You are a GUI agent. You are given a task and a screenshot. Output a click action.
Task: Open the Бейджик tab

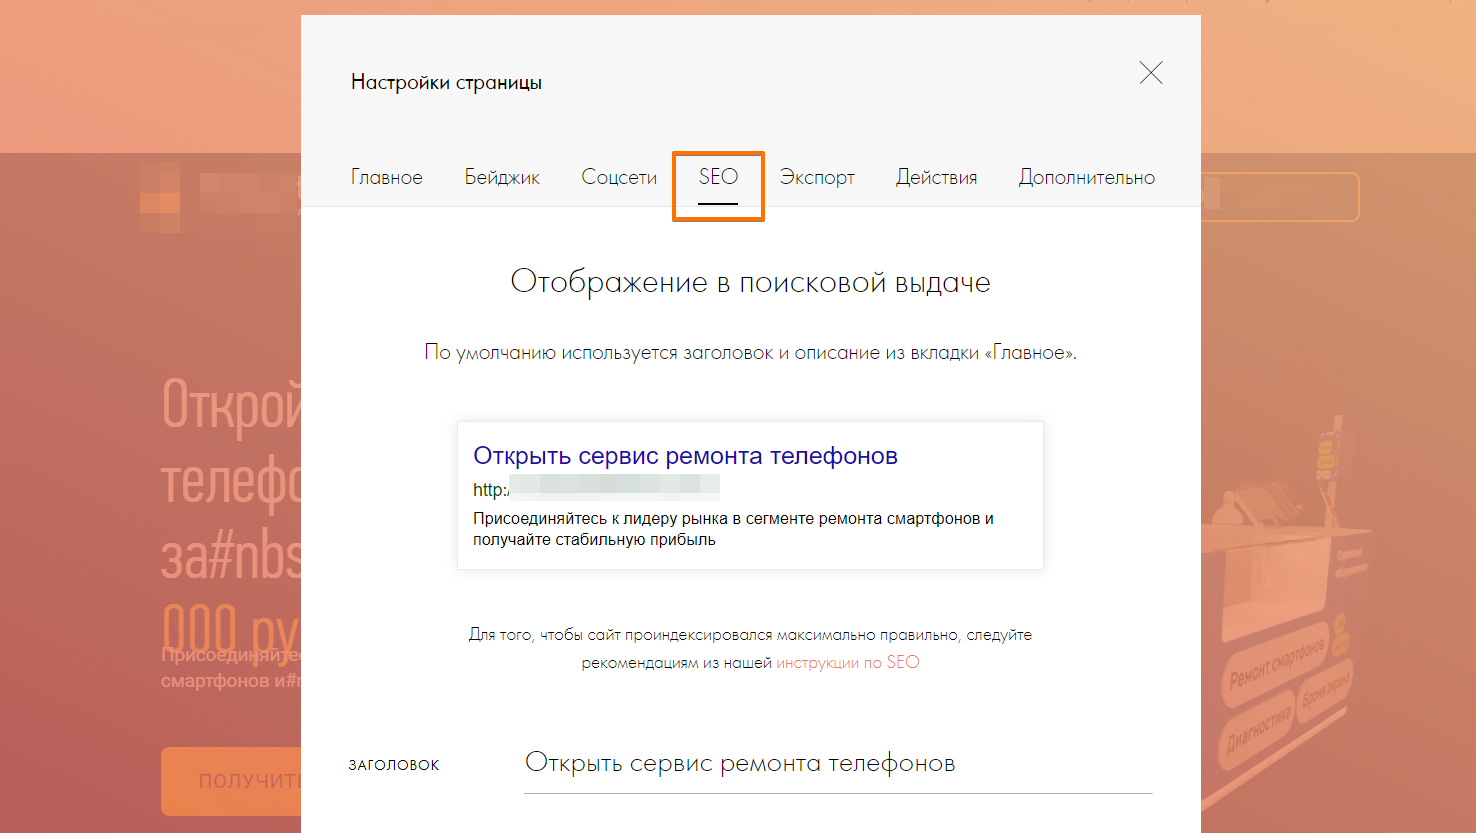[x=502, y=178]
